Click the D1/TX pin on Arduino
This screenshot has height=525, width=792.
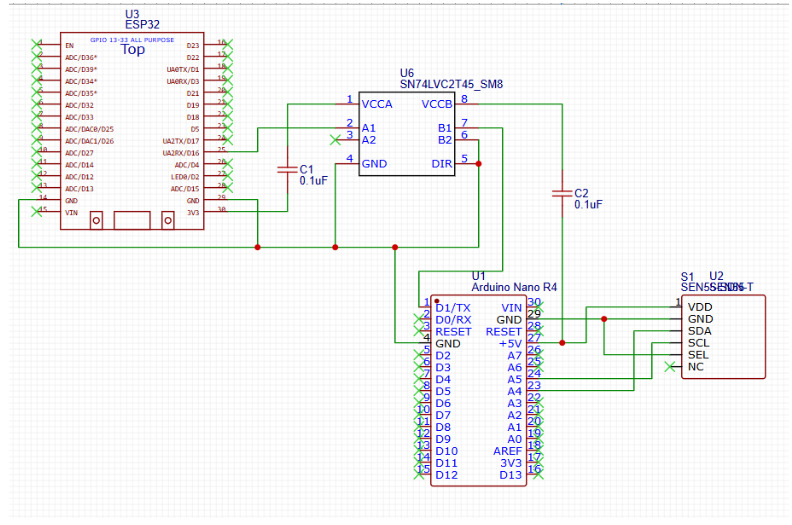pos(453,308)
